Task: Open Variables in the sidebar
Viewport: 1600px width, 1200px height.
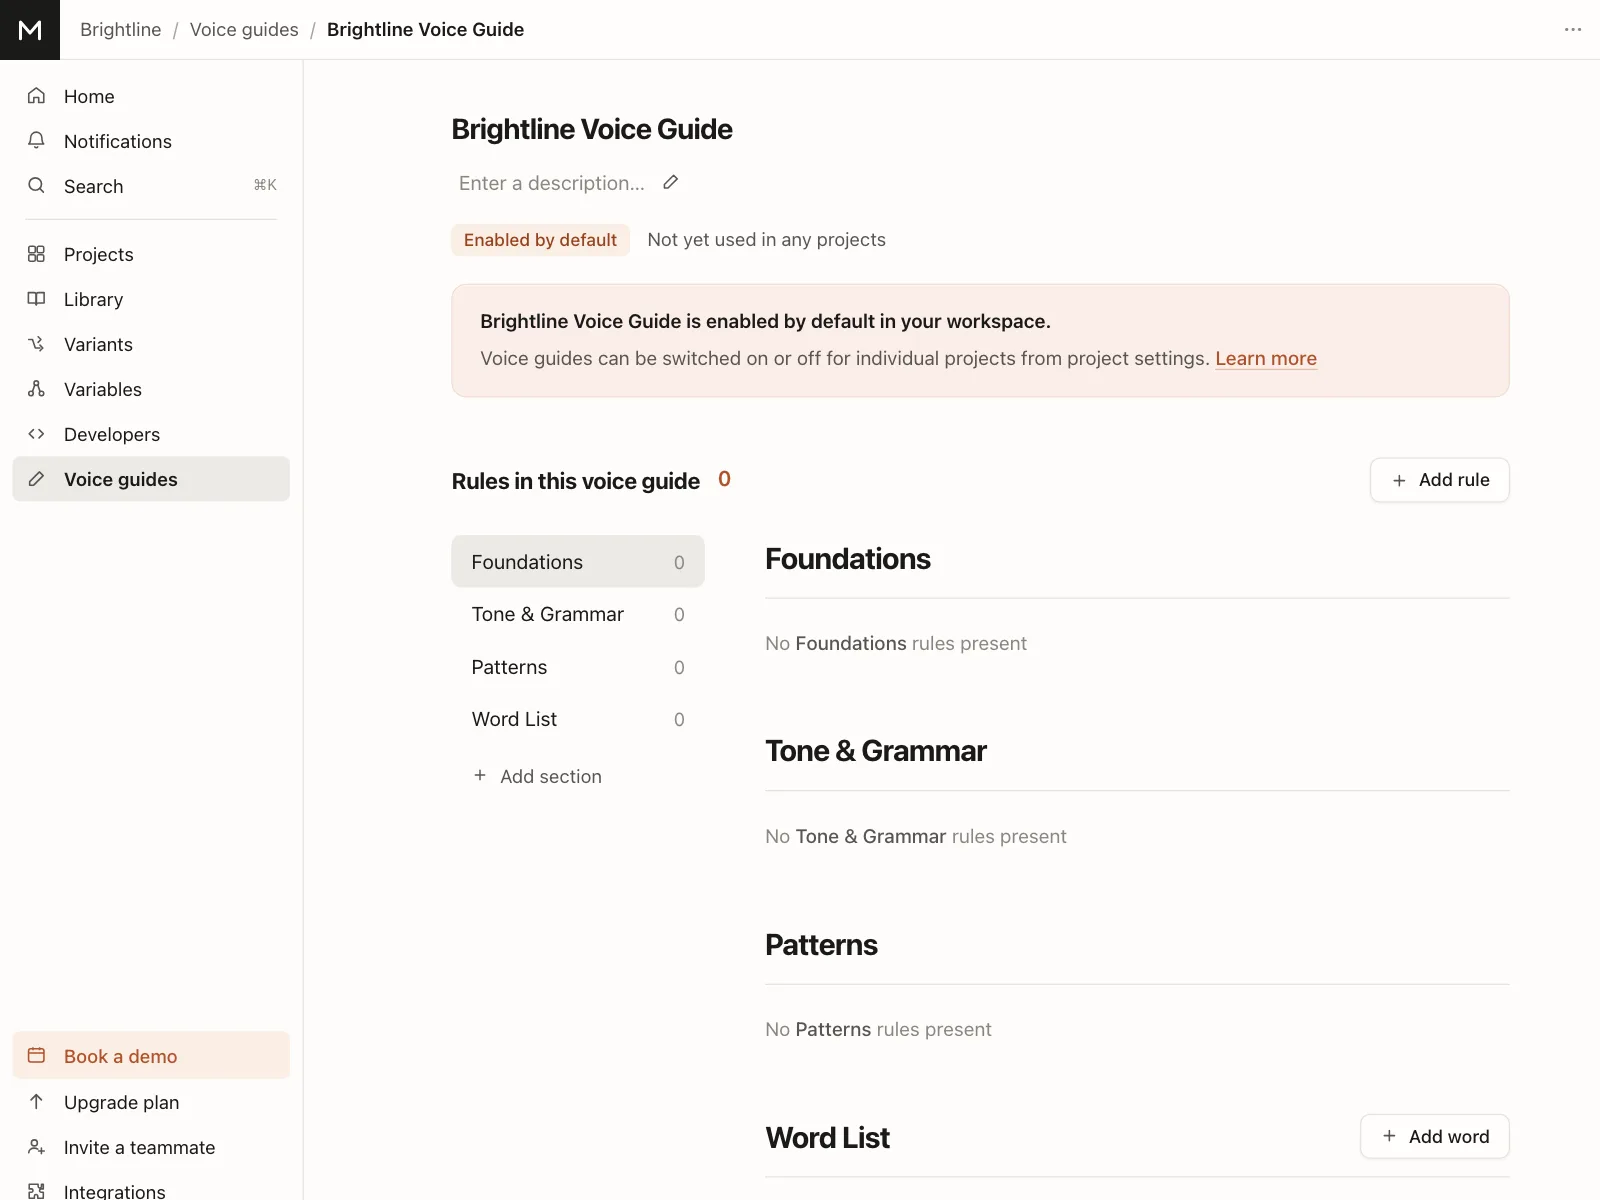Action: 151,389
